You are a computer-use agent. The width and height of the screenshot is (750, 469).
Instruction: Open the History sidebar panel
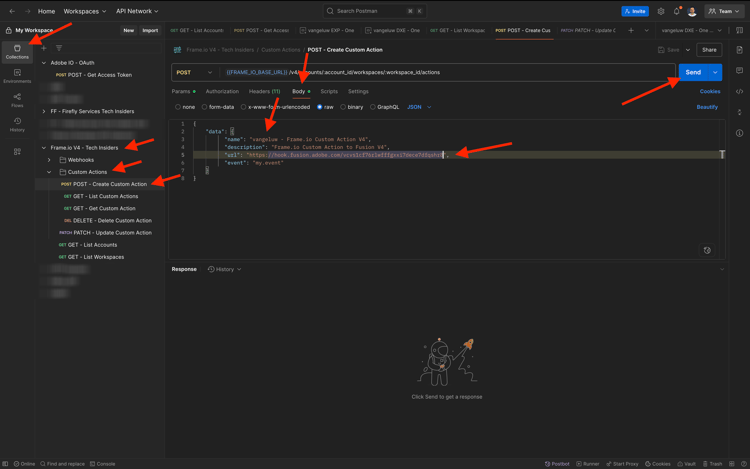coord(17,125)
